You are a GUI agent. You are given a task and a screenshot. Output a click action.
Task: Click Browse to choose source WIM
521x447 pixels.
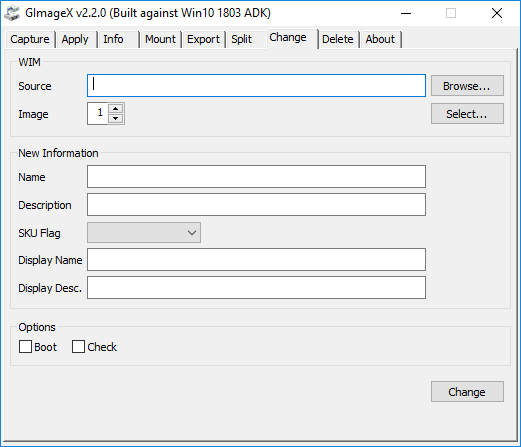(x=467, y=86)
